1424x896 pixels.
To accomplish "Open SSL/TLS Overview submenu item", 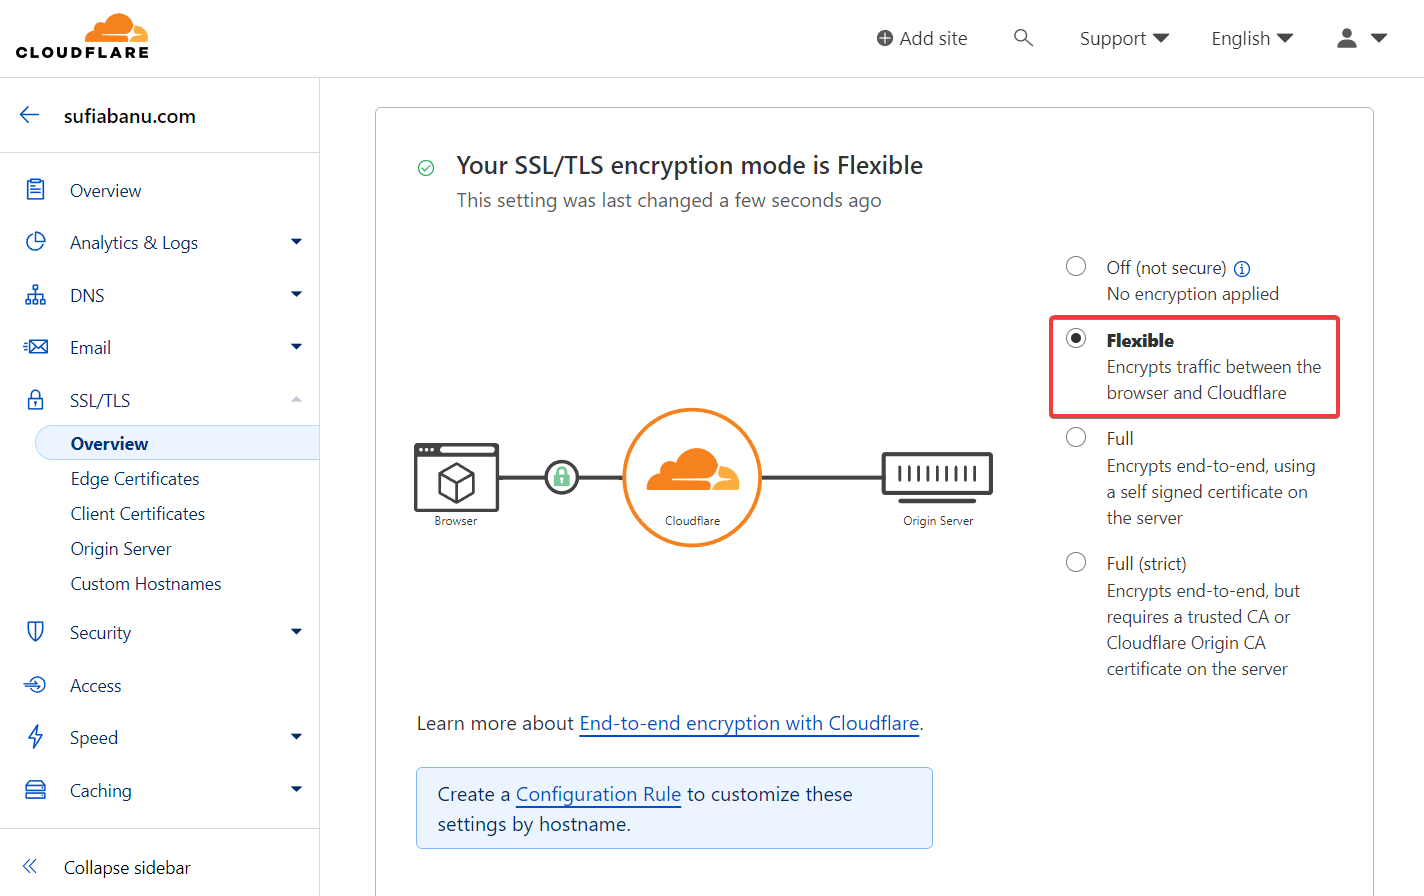I will [177, 443].
